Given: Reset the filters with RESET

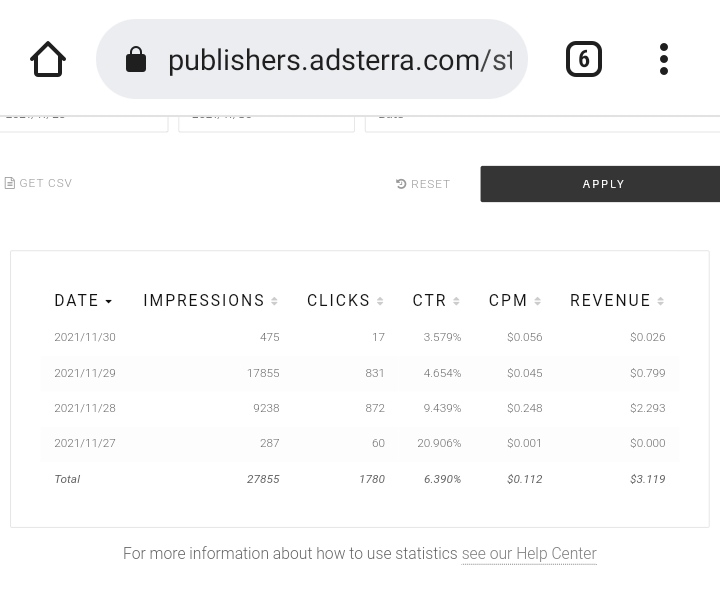Looking at the screenshot, I should (430, 184).
